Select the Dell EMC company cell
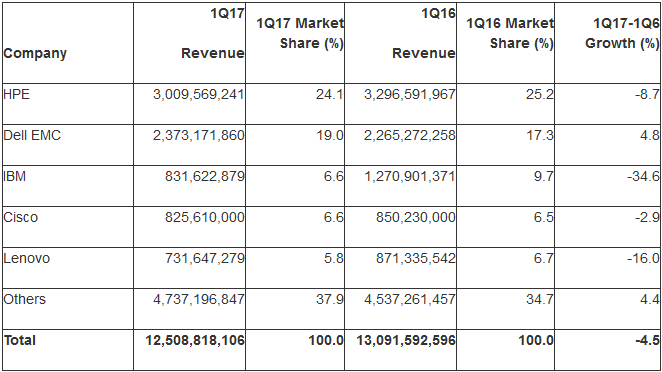The width and height of the screenshot is (662, 372). 32,135
